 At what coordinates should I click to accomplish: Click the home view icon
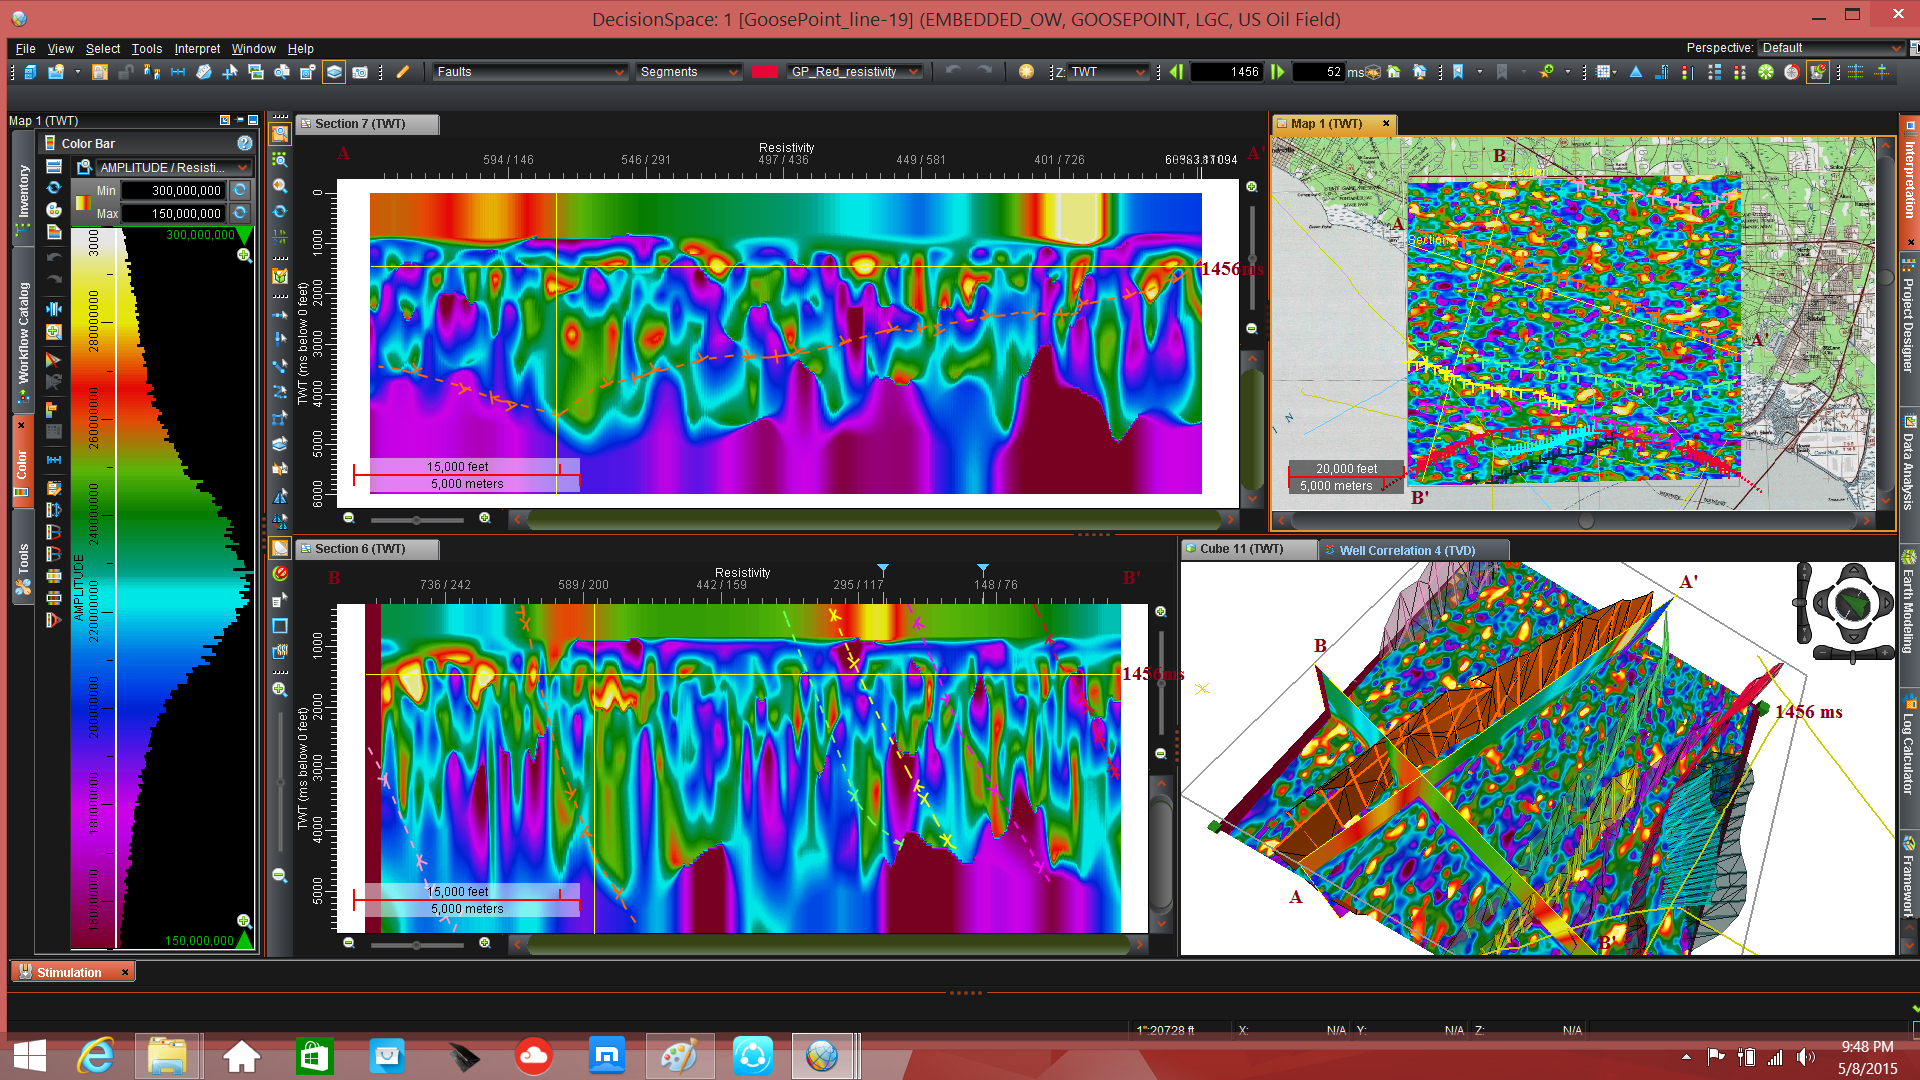[x=1394, y=72]
